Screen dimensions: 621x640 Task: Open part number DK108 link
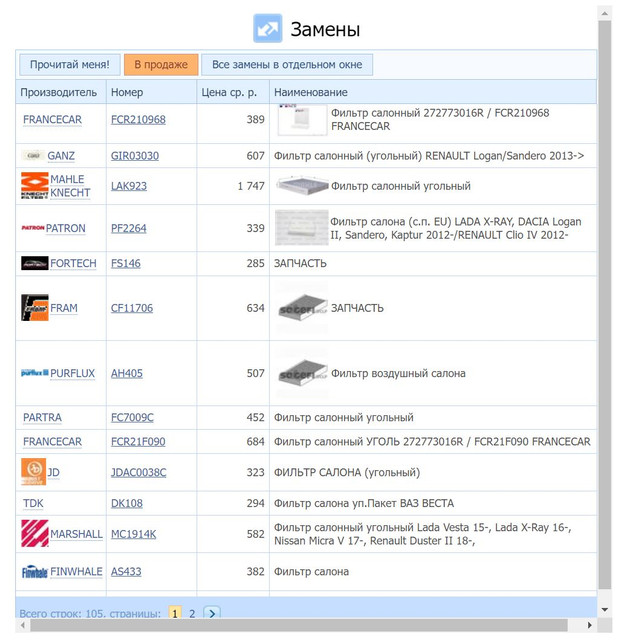[127, 503]
